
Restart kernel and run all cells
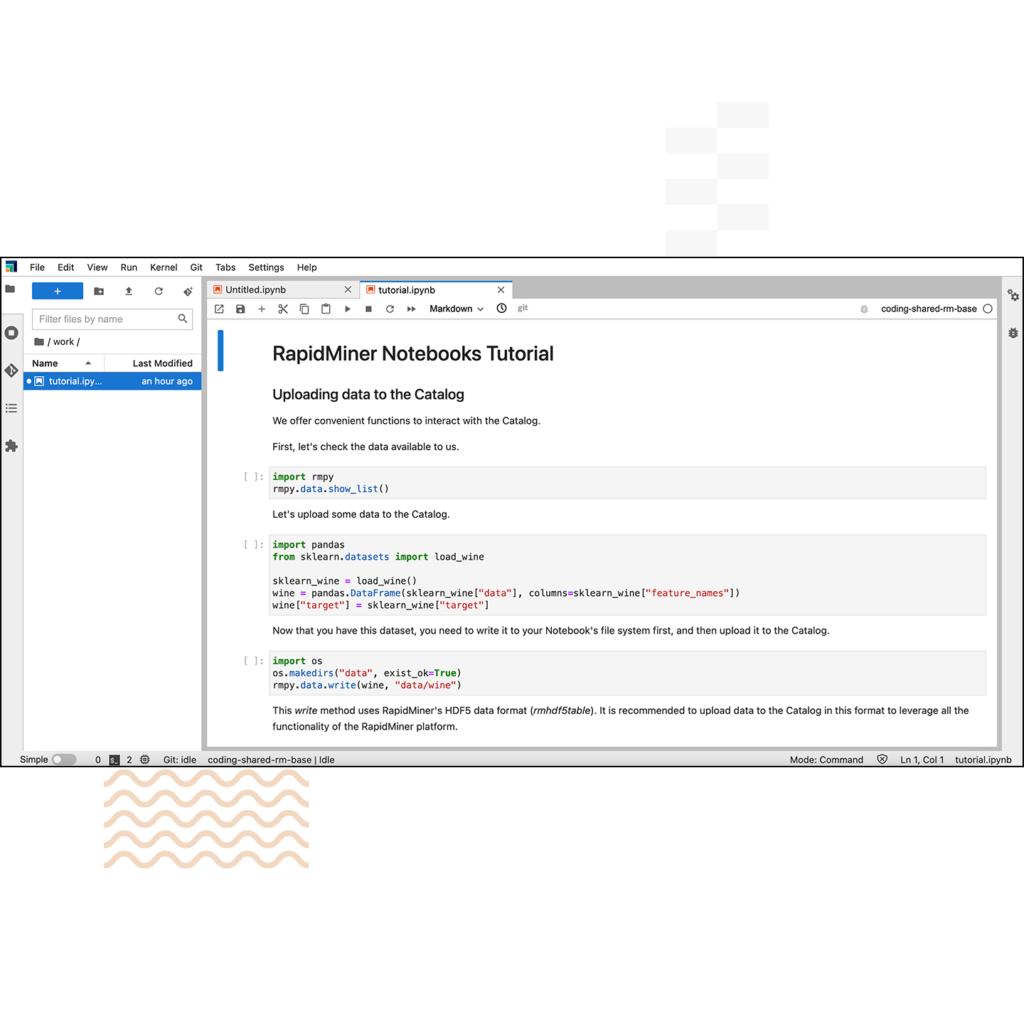tap(411, 309)
